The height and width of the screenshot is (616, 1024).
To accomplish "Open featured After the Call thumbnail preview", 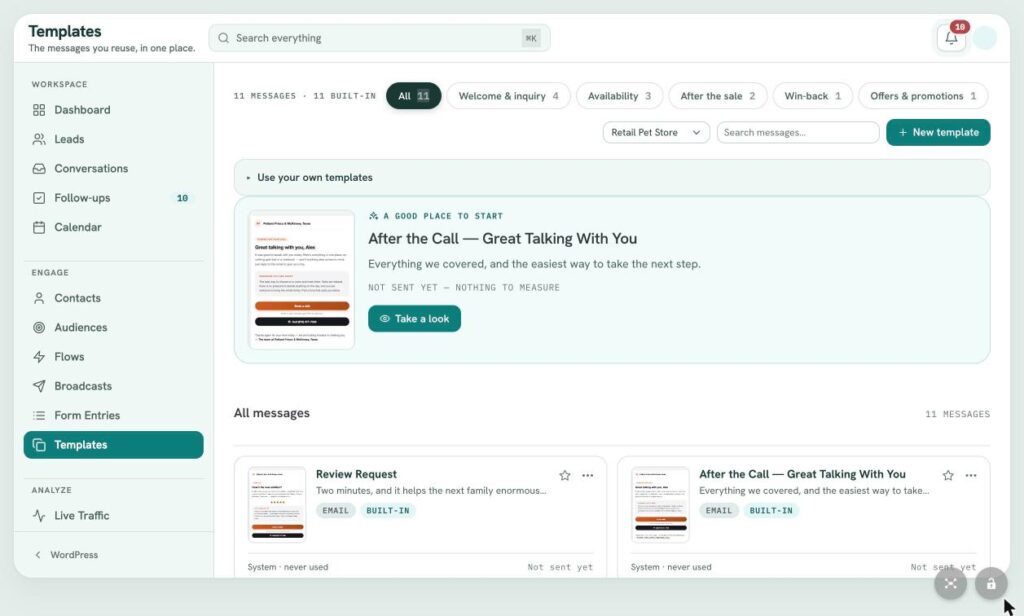I will (x=302, y=280).
